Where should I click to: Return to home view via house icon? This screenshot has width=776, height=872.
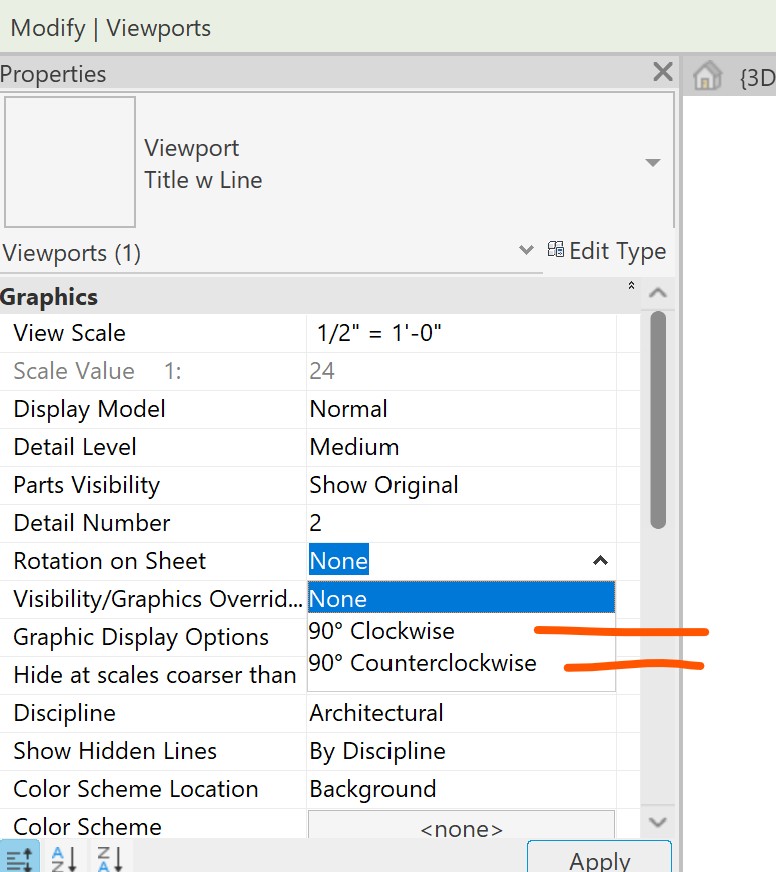pos(707,75)
